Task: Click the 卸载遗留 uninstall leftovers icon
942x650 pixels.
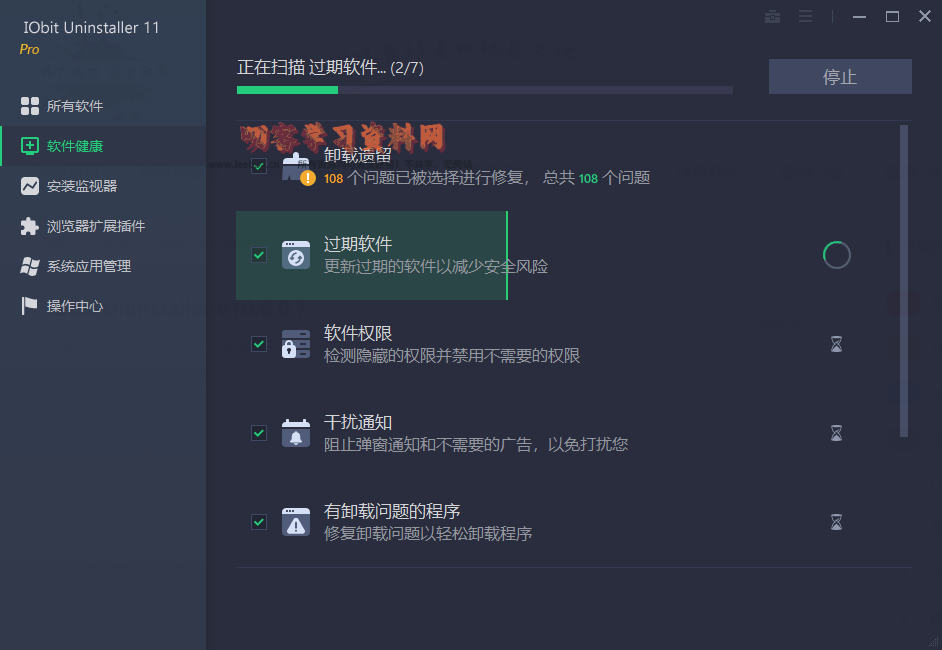Action: (x=296, y=167)
